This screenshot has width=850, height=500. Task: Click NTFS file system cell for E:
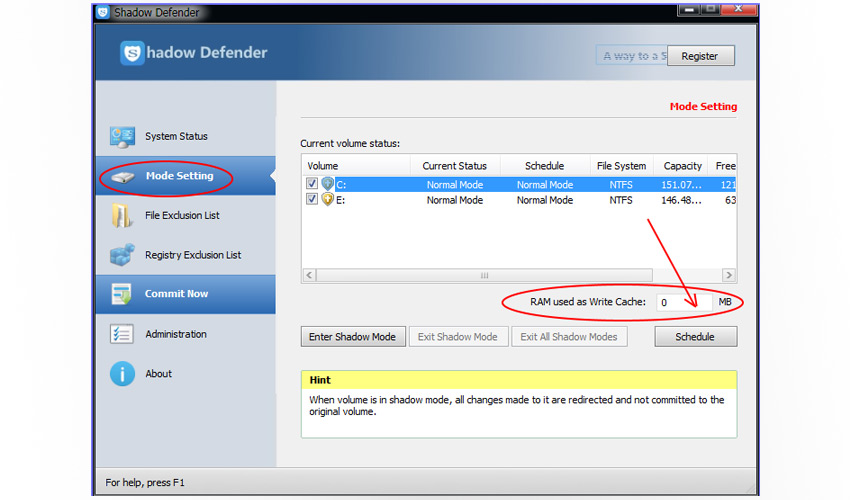tap(621, 200)
